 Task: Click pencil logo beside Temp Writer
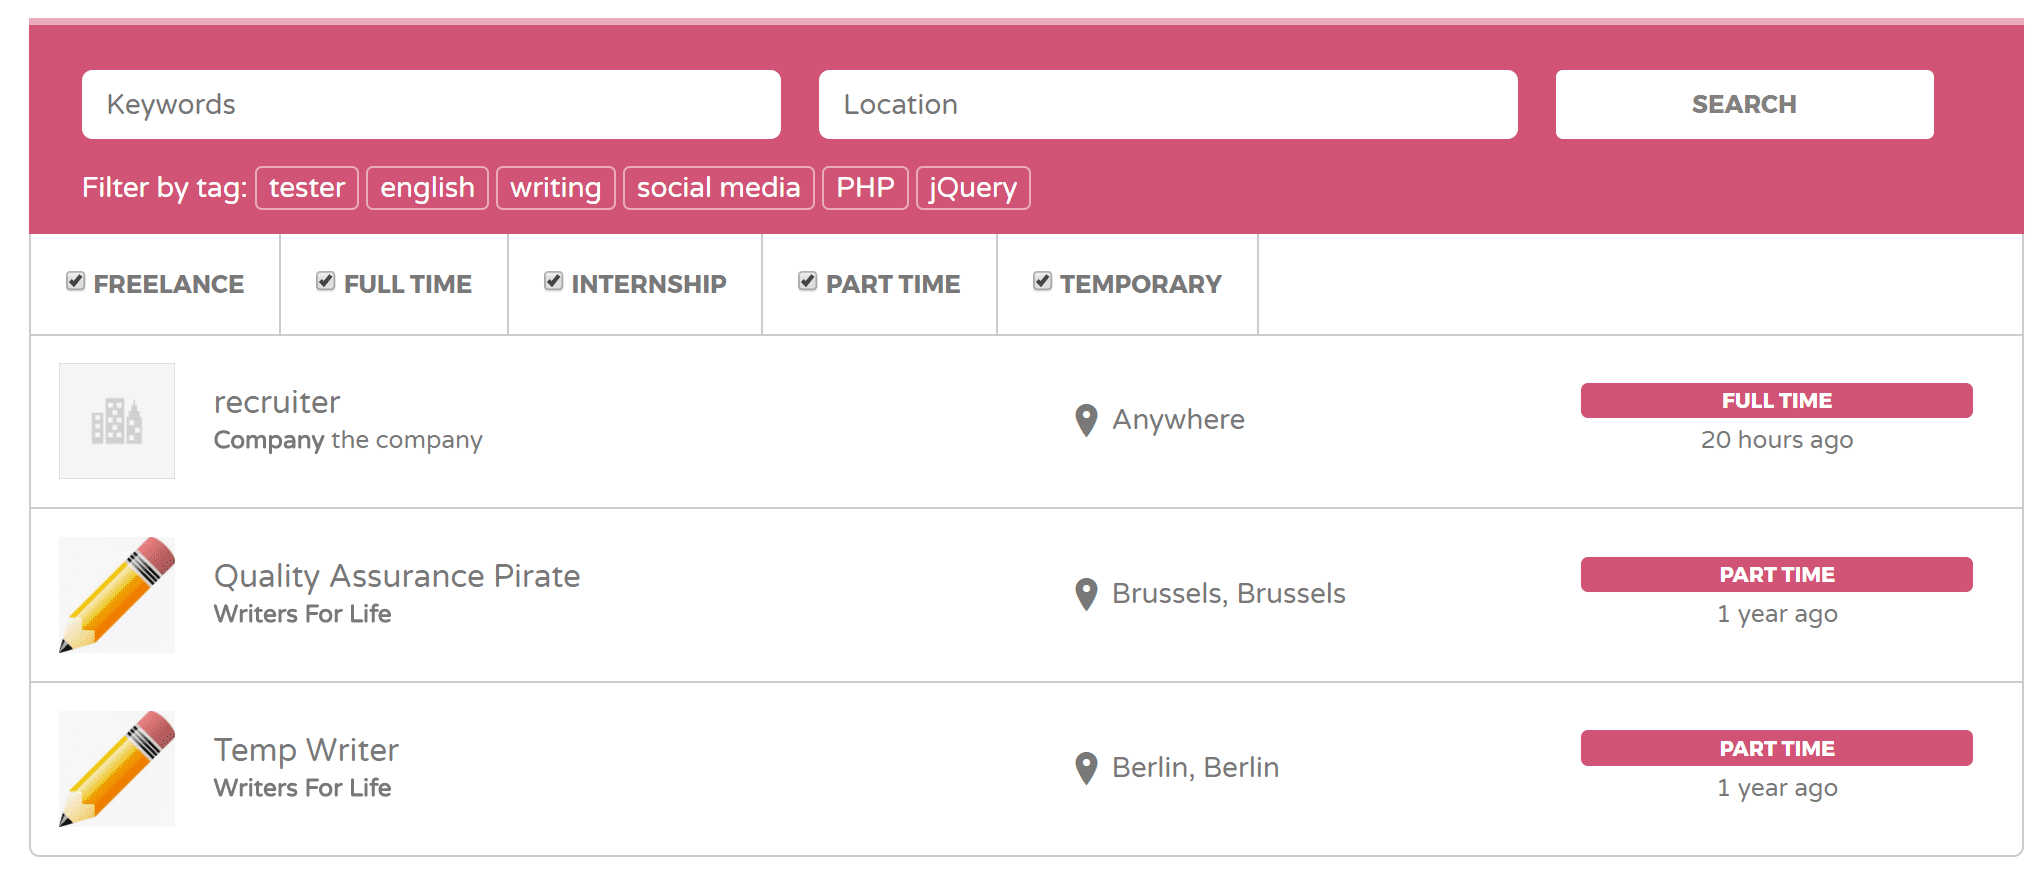[117, 769]
